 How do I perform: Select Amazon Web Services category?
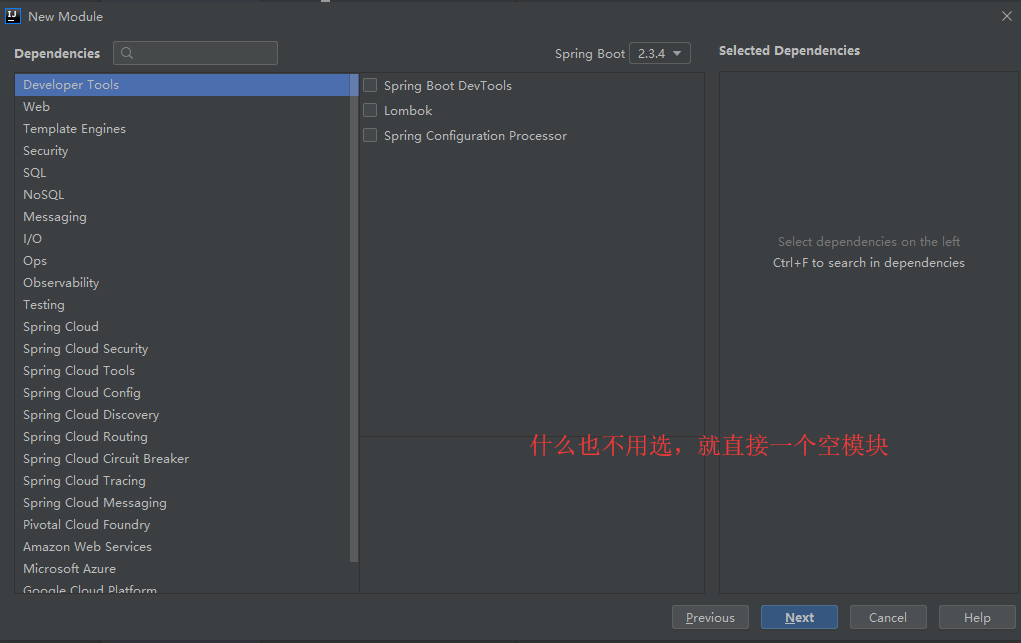click(182, 547)
